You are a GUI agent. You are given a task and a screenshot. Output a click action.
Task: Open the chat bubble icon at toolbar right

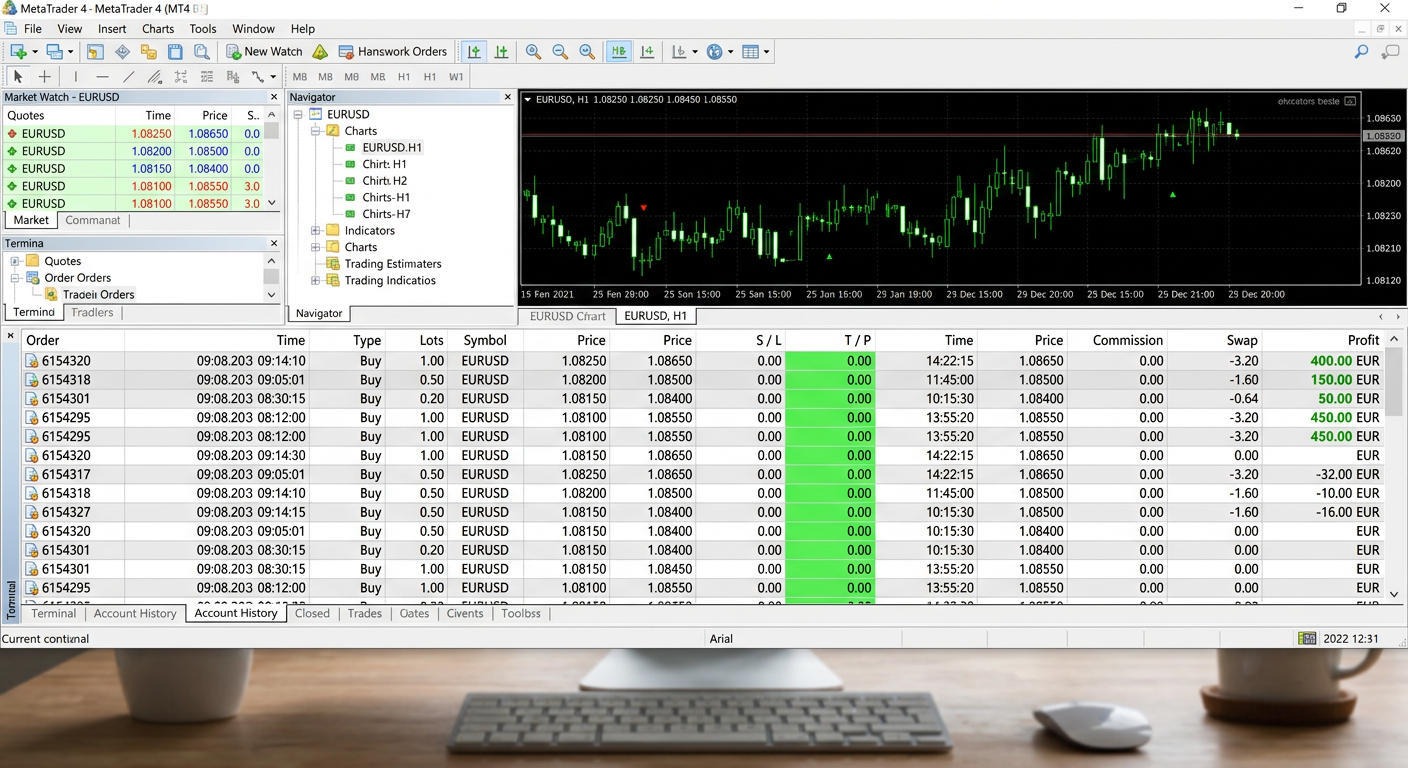click(1390, 52)
